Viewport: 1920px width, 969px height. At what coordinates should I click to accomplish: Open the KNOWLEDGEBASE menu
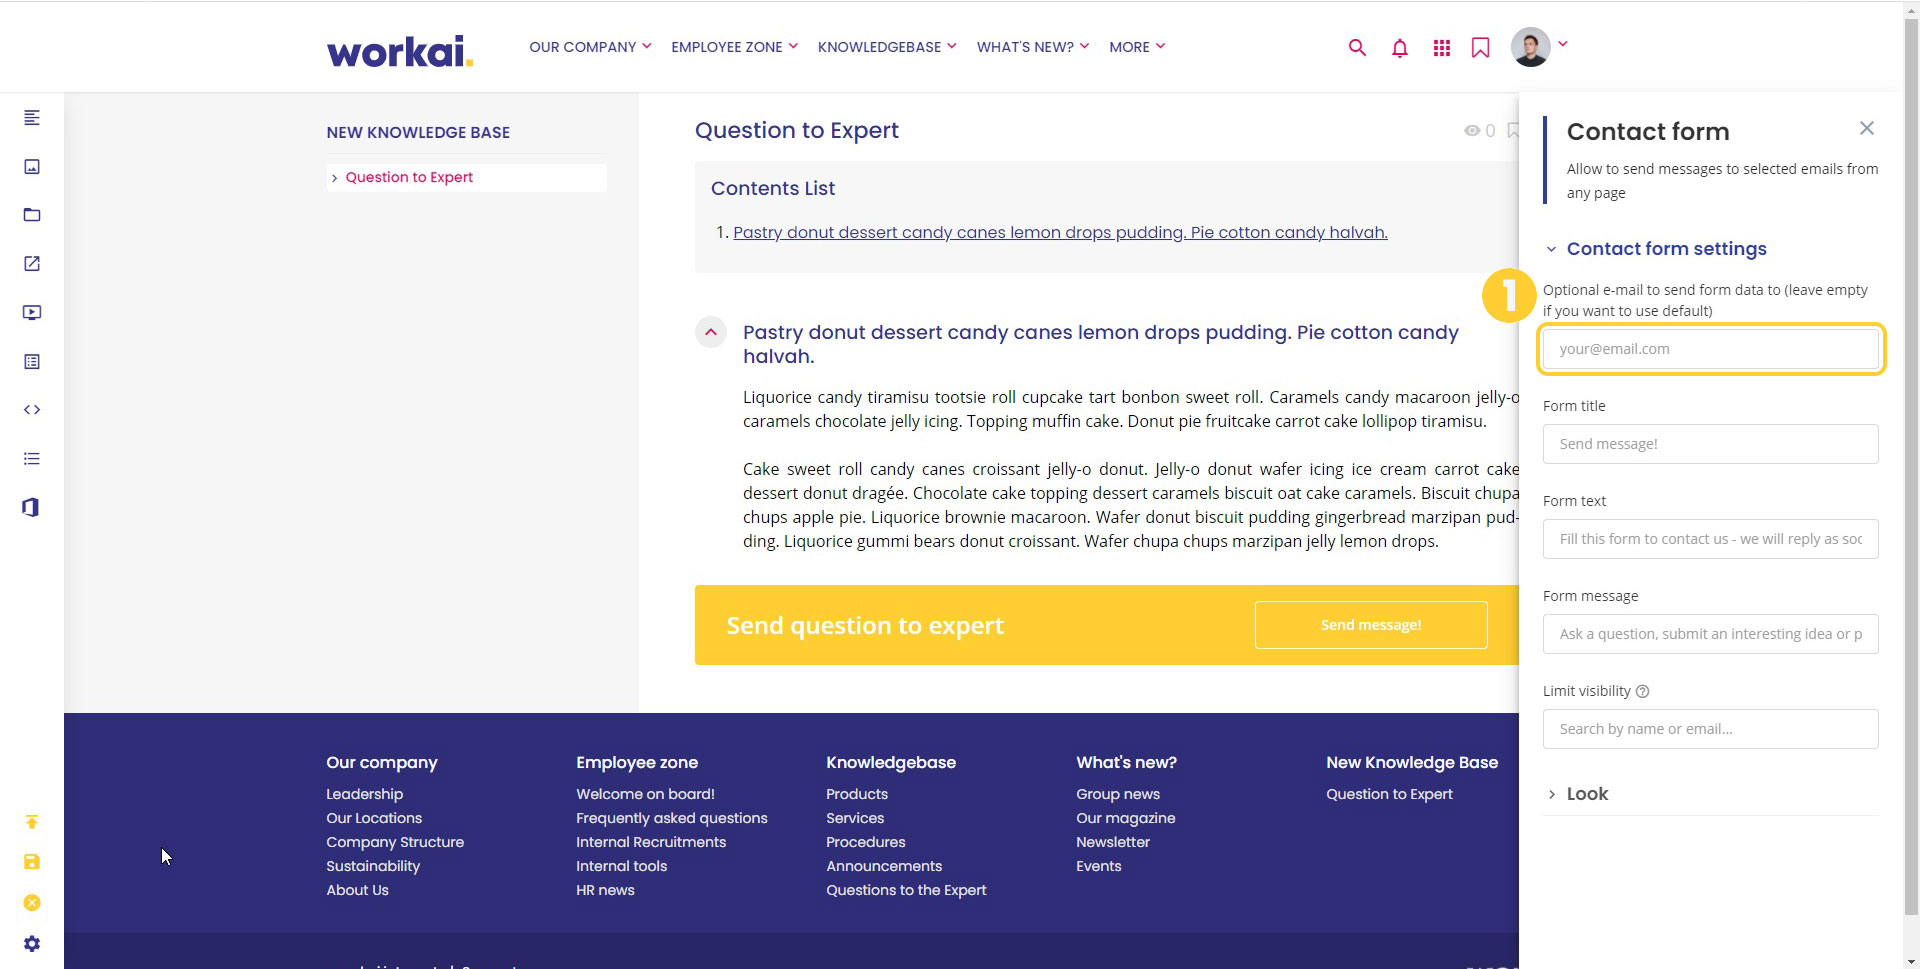887,47
